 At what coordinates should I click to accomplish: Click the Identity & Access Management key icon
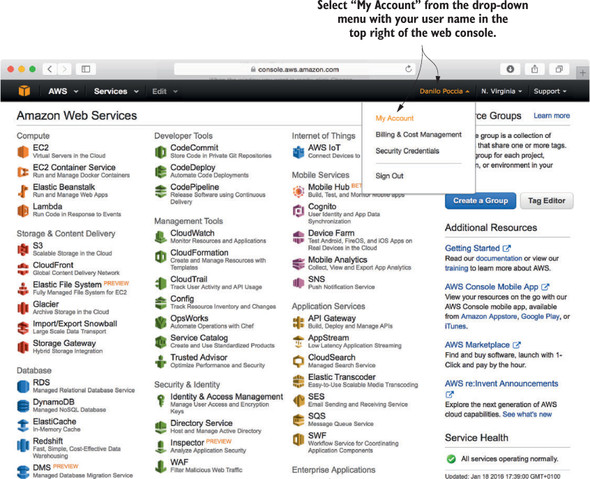coord(161,401)
